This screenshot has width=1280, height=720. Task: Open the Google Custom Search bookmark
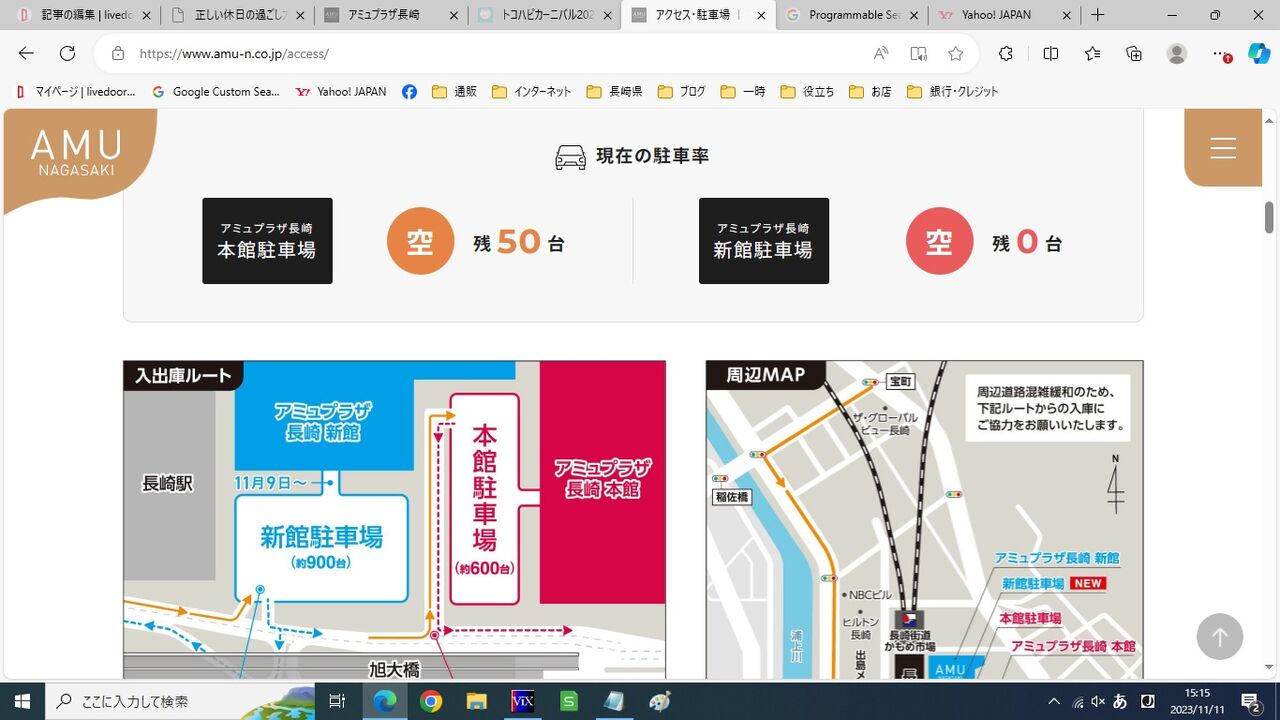coord(216,92)
